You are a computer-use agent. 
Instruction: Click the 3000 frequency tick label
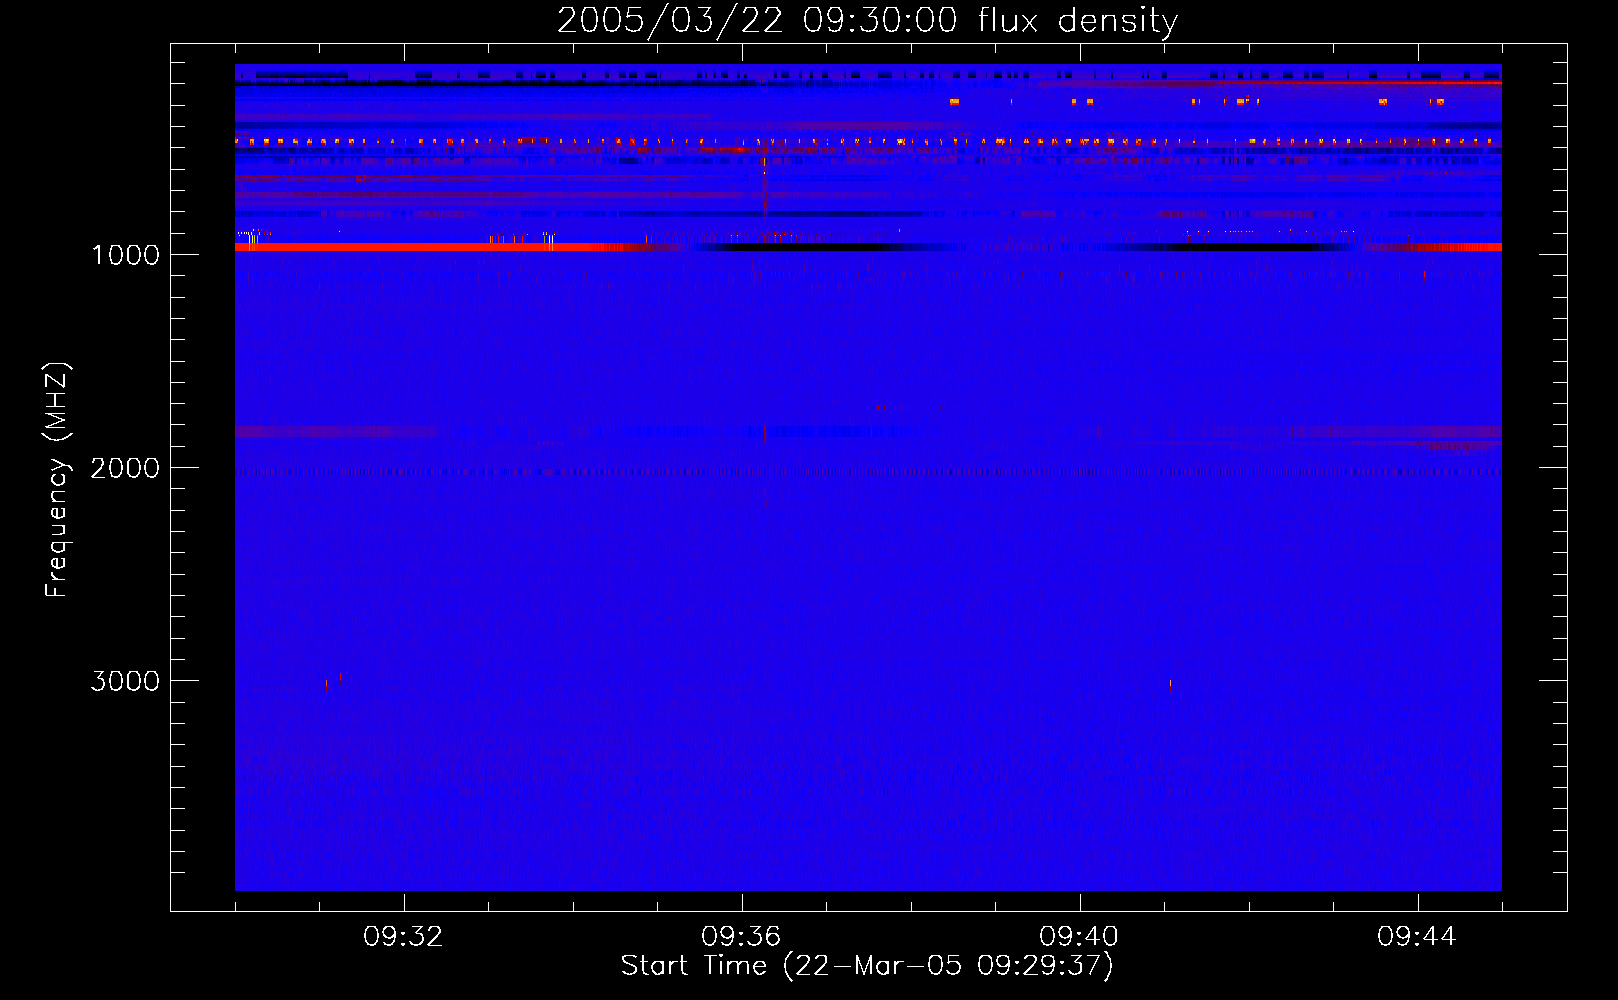(125, 681)
